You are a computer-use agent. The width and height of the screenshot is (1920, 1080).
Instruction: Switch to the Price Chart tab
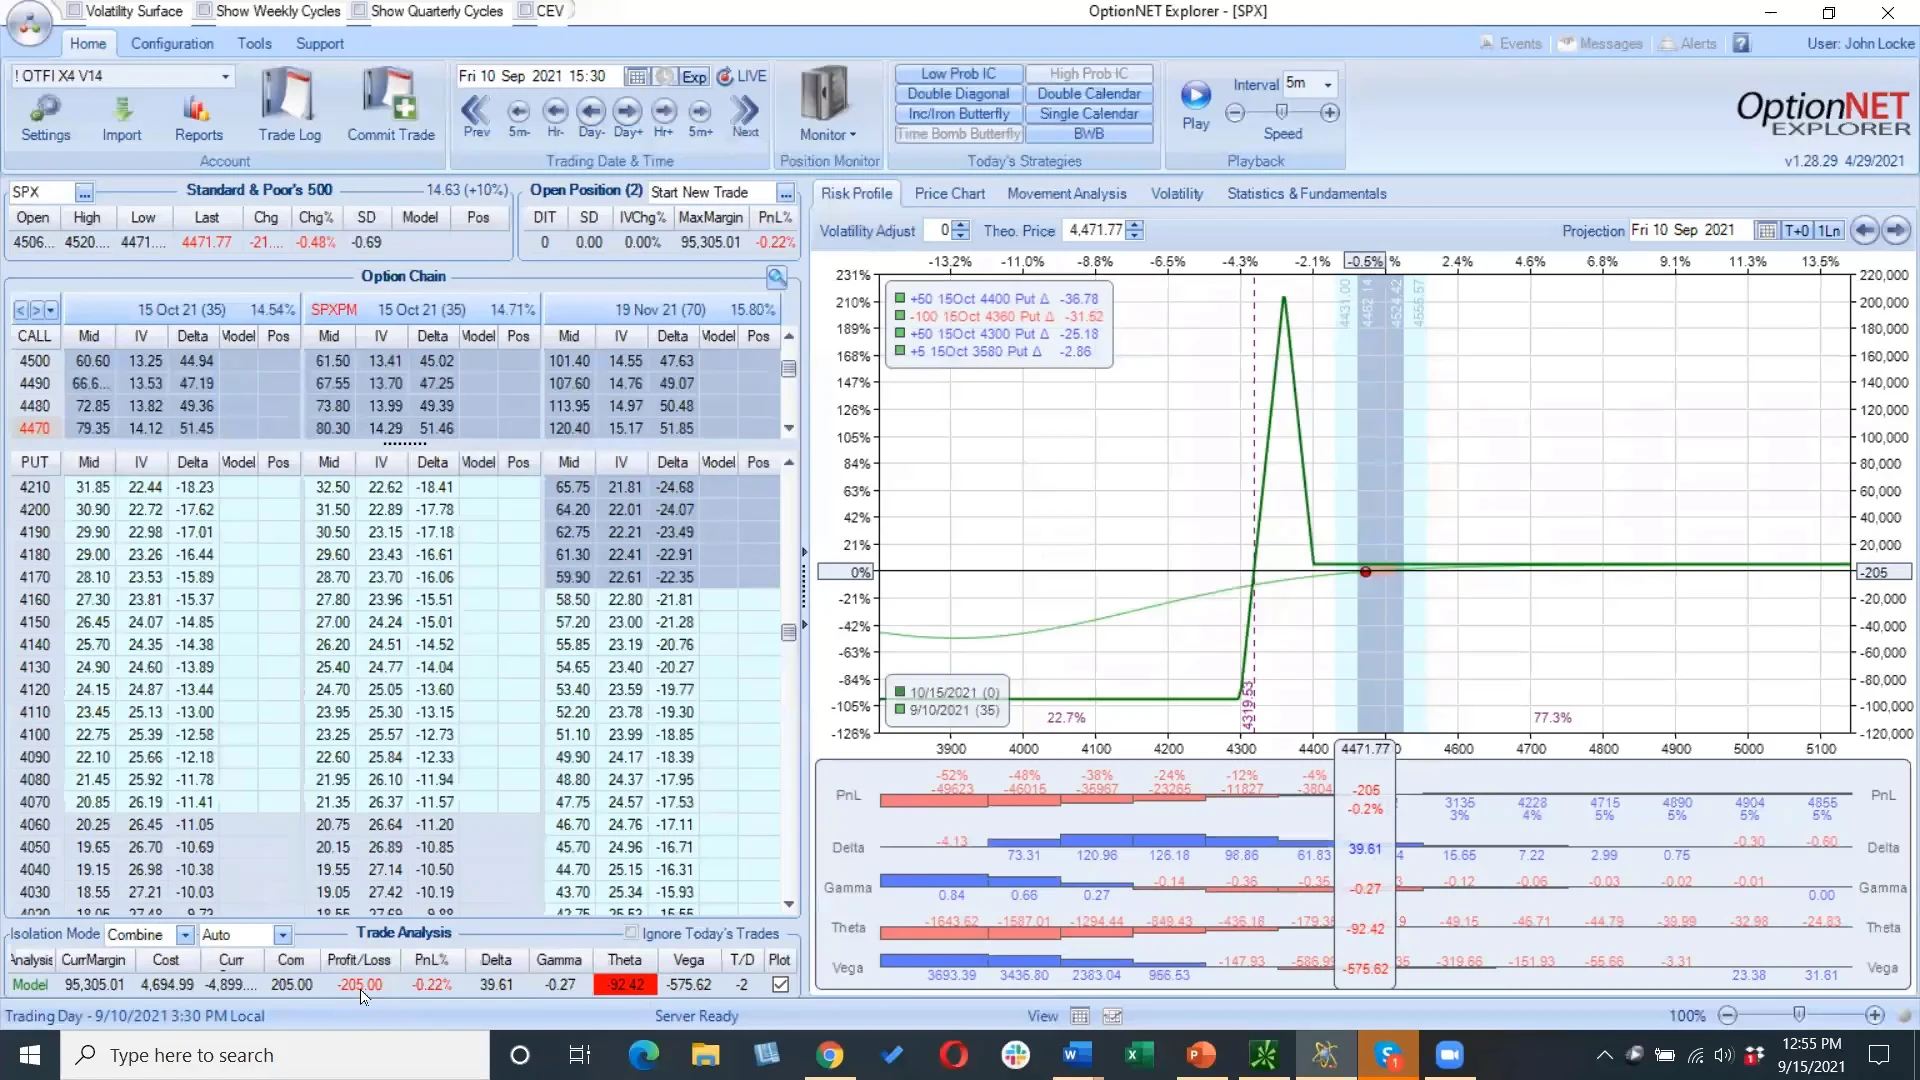click(x=949, y=194)
